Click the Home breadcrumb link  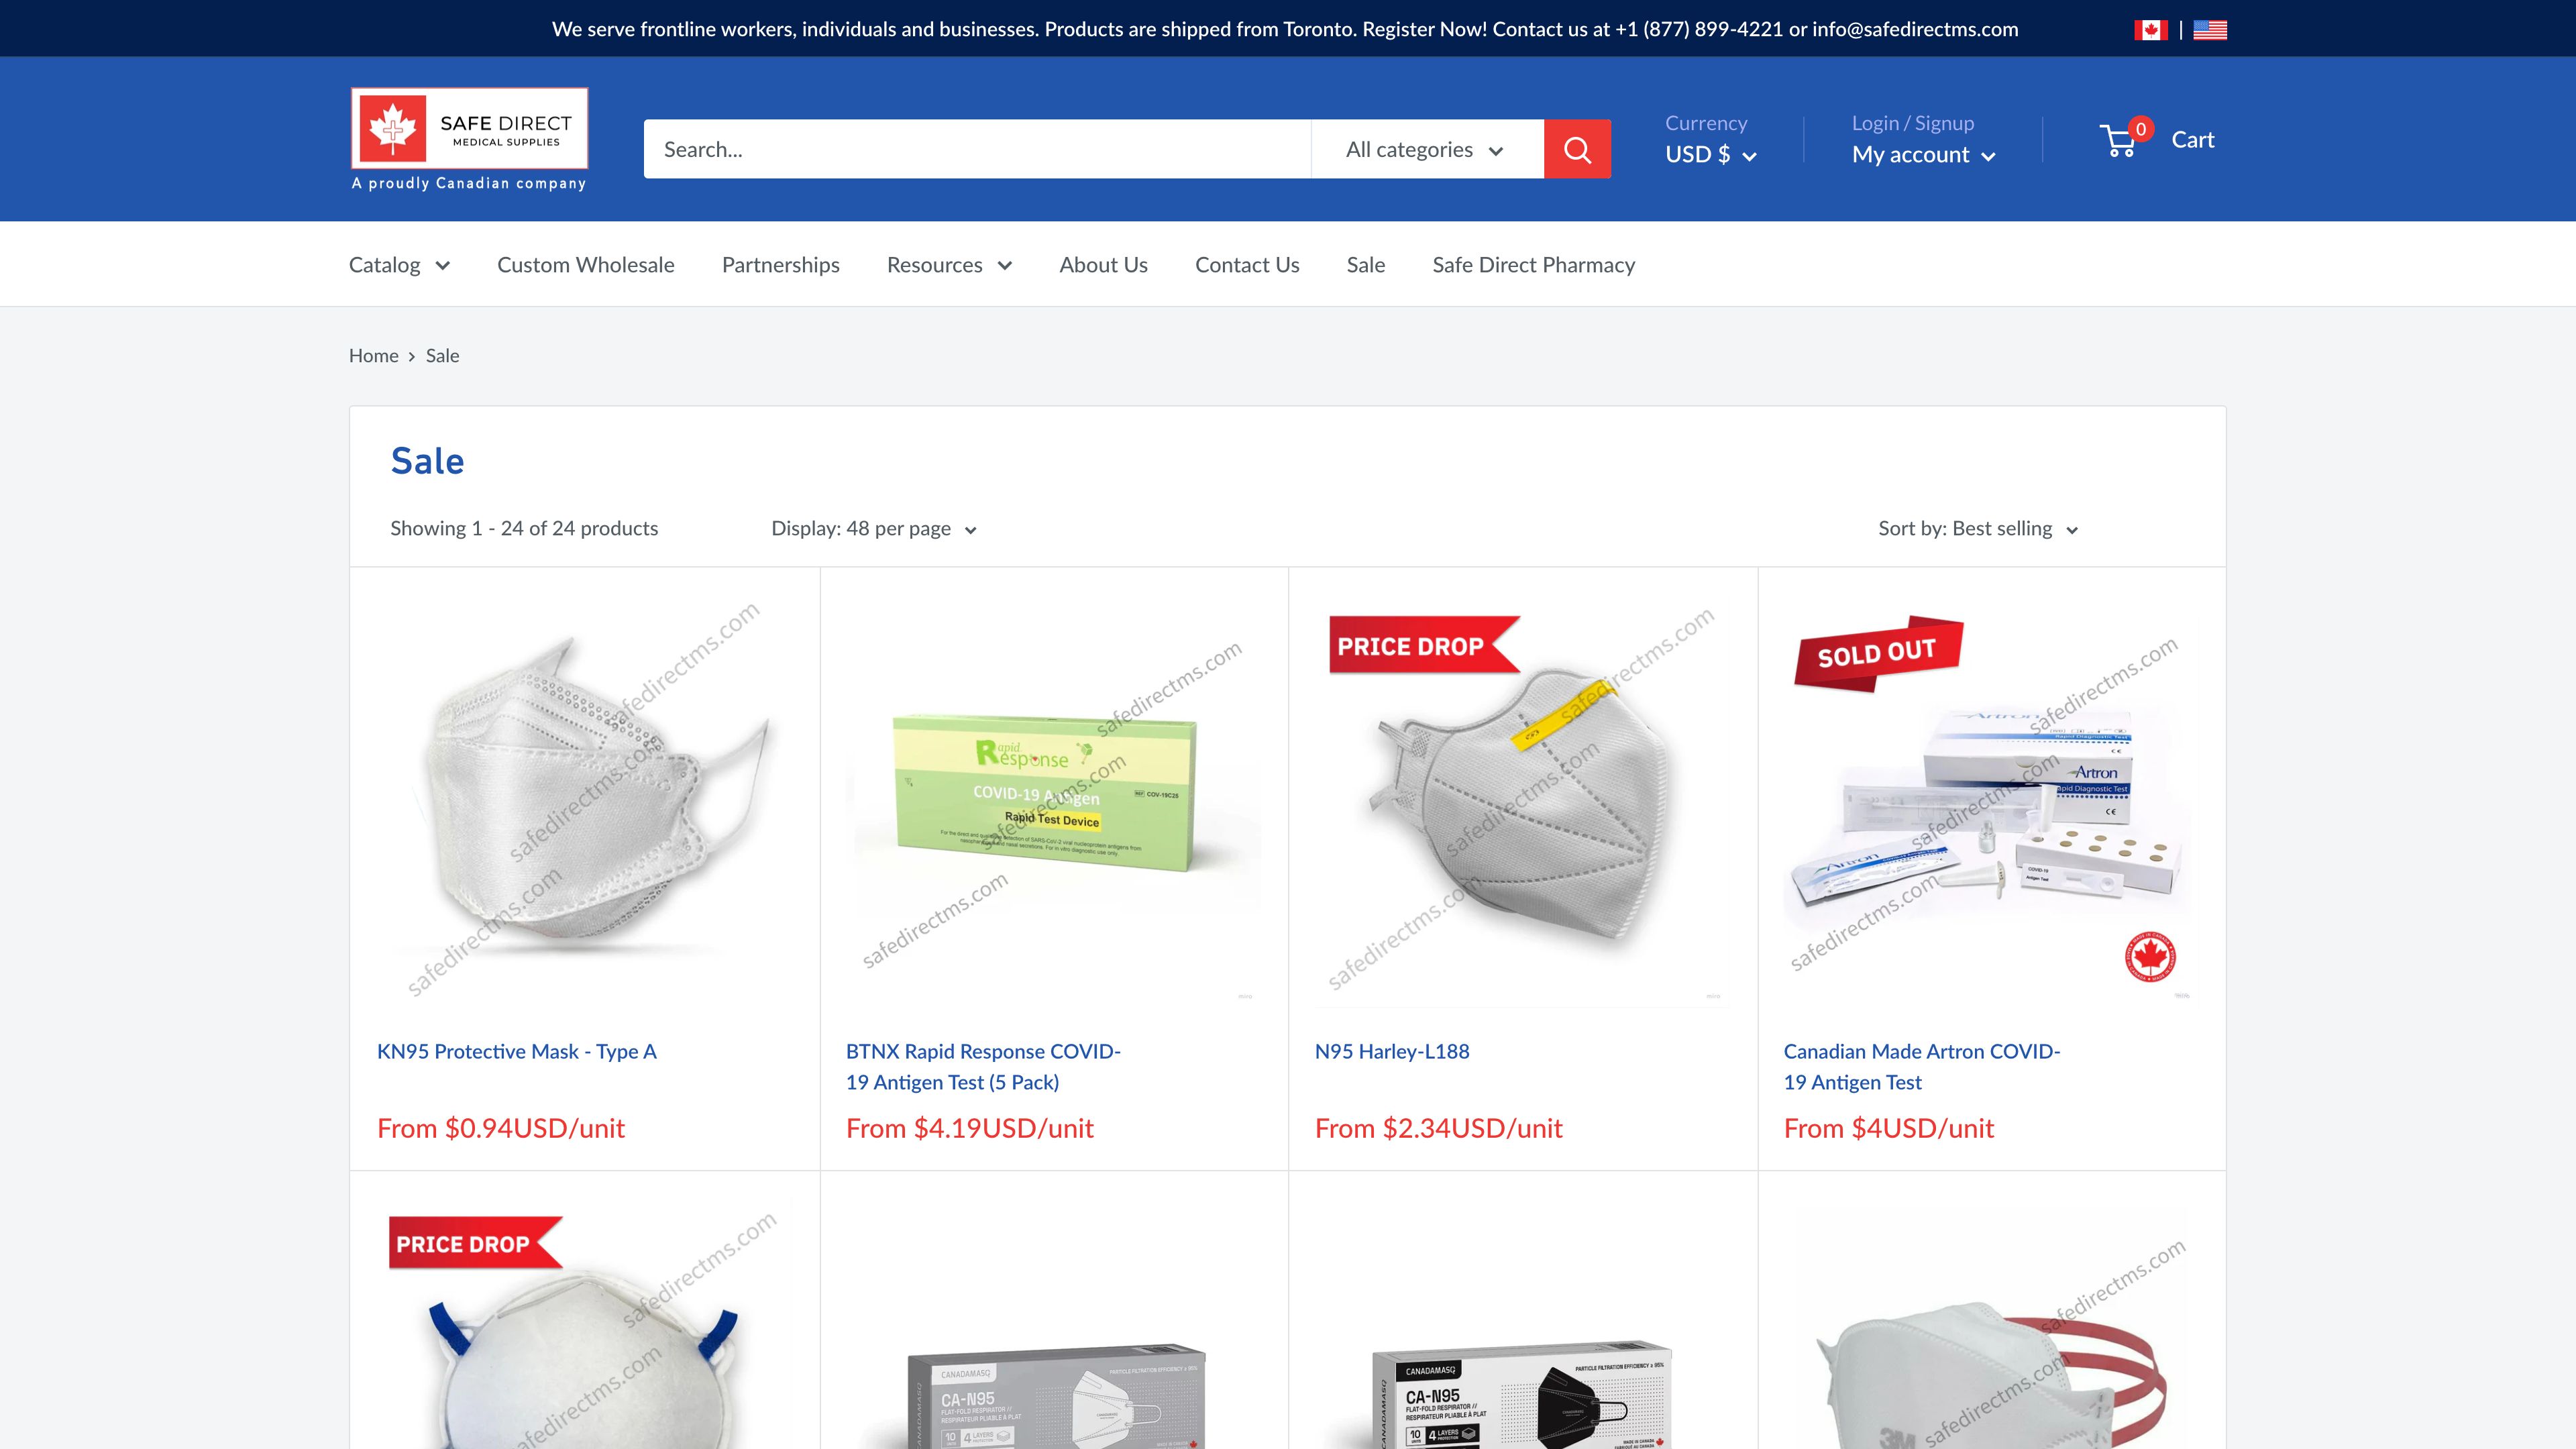[x=373, y=355]
